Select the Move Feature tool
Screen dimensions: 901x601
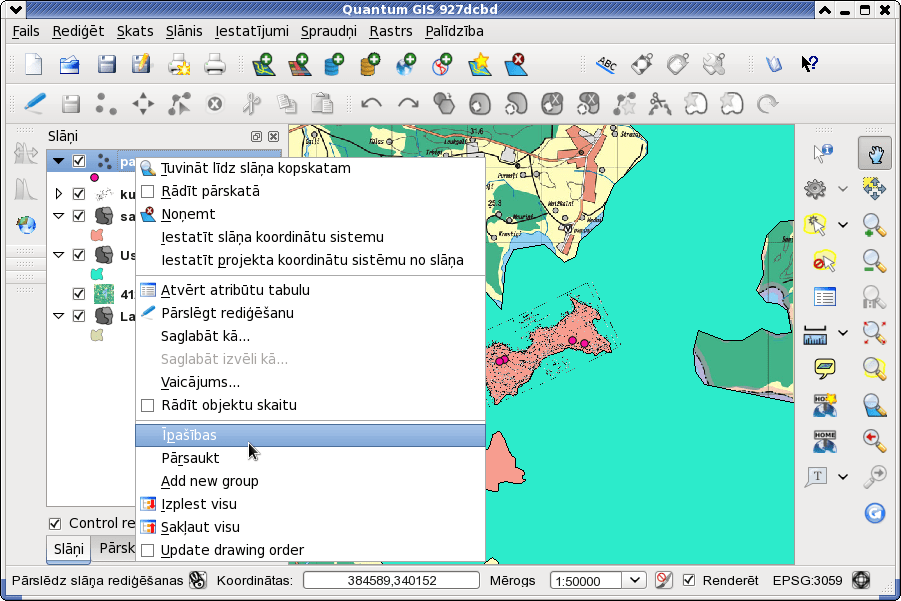[143, 104]
